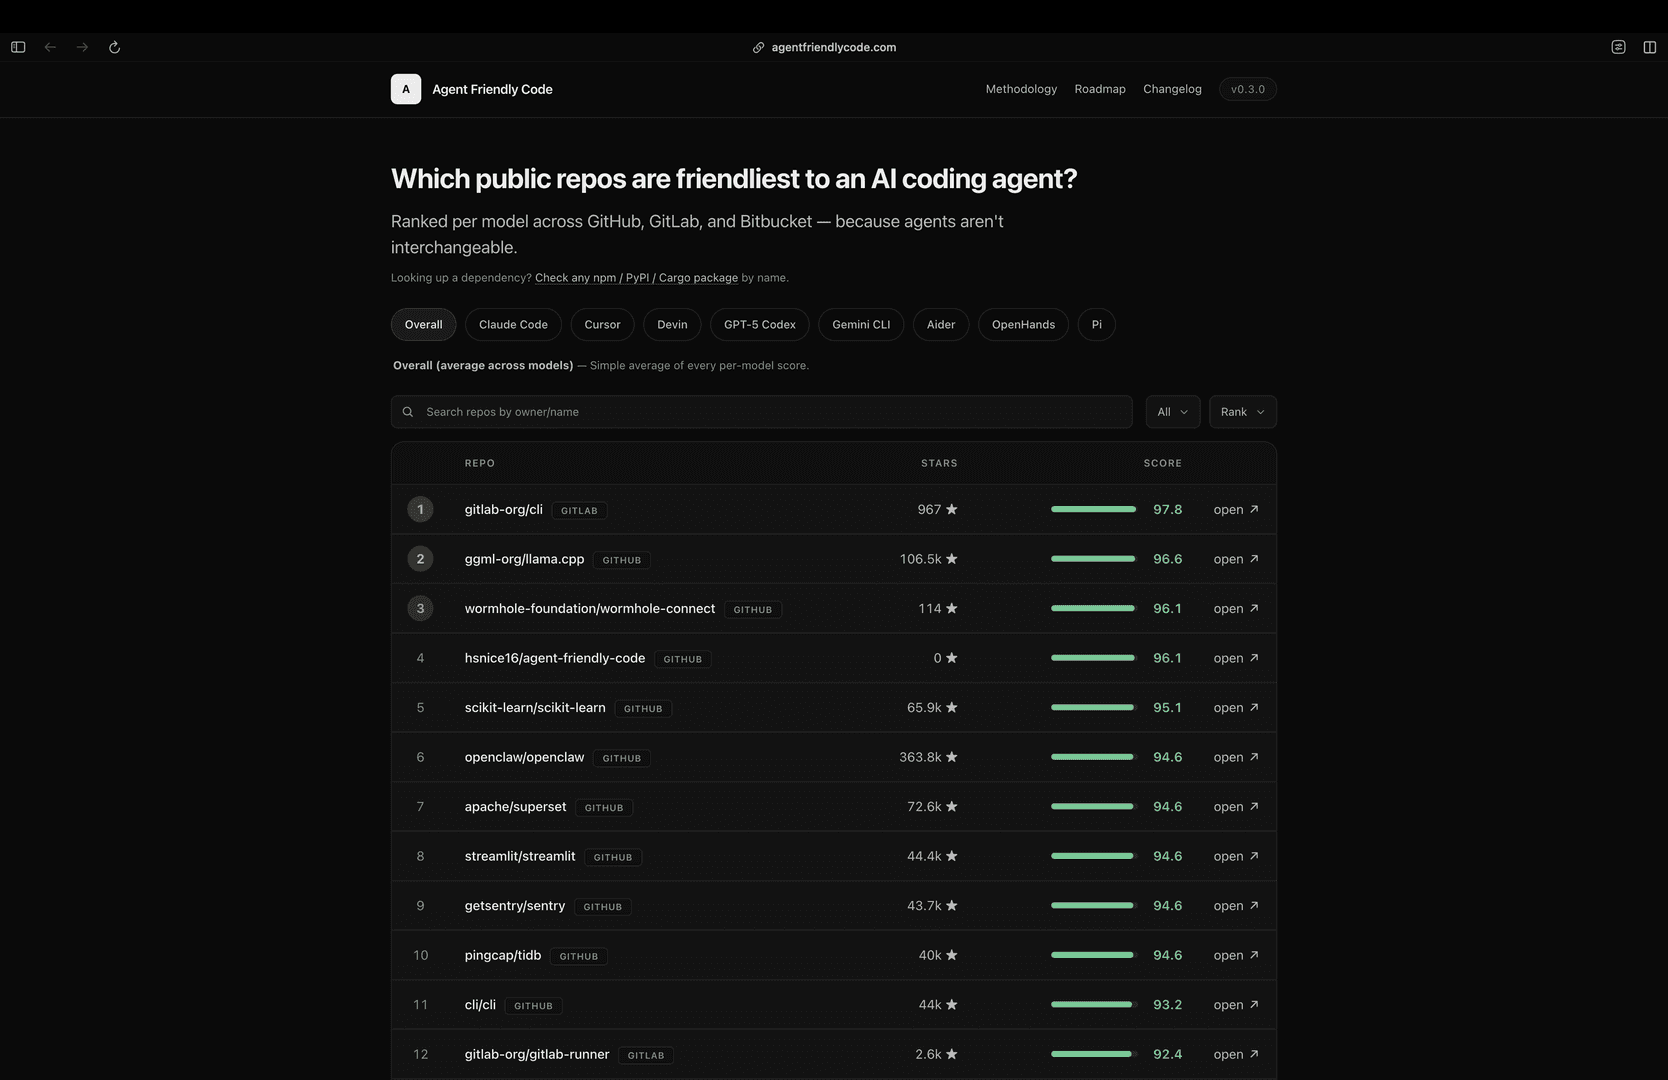Open the getsentry/sentry repo via open link
Screen dimensions: 1668x1080
coord(1236,905)
